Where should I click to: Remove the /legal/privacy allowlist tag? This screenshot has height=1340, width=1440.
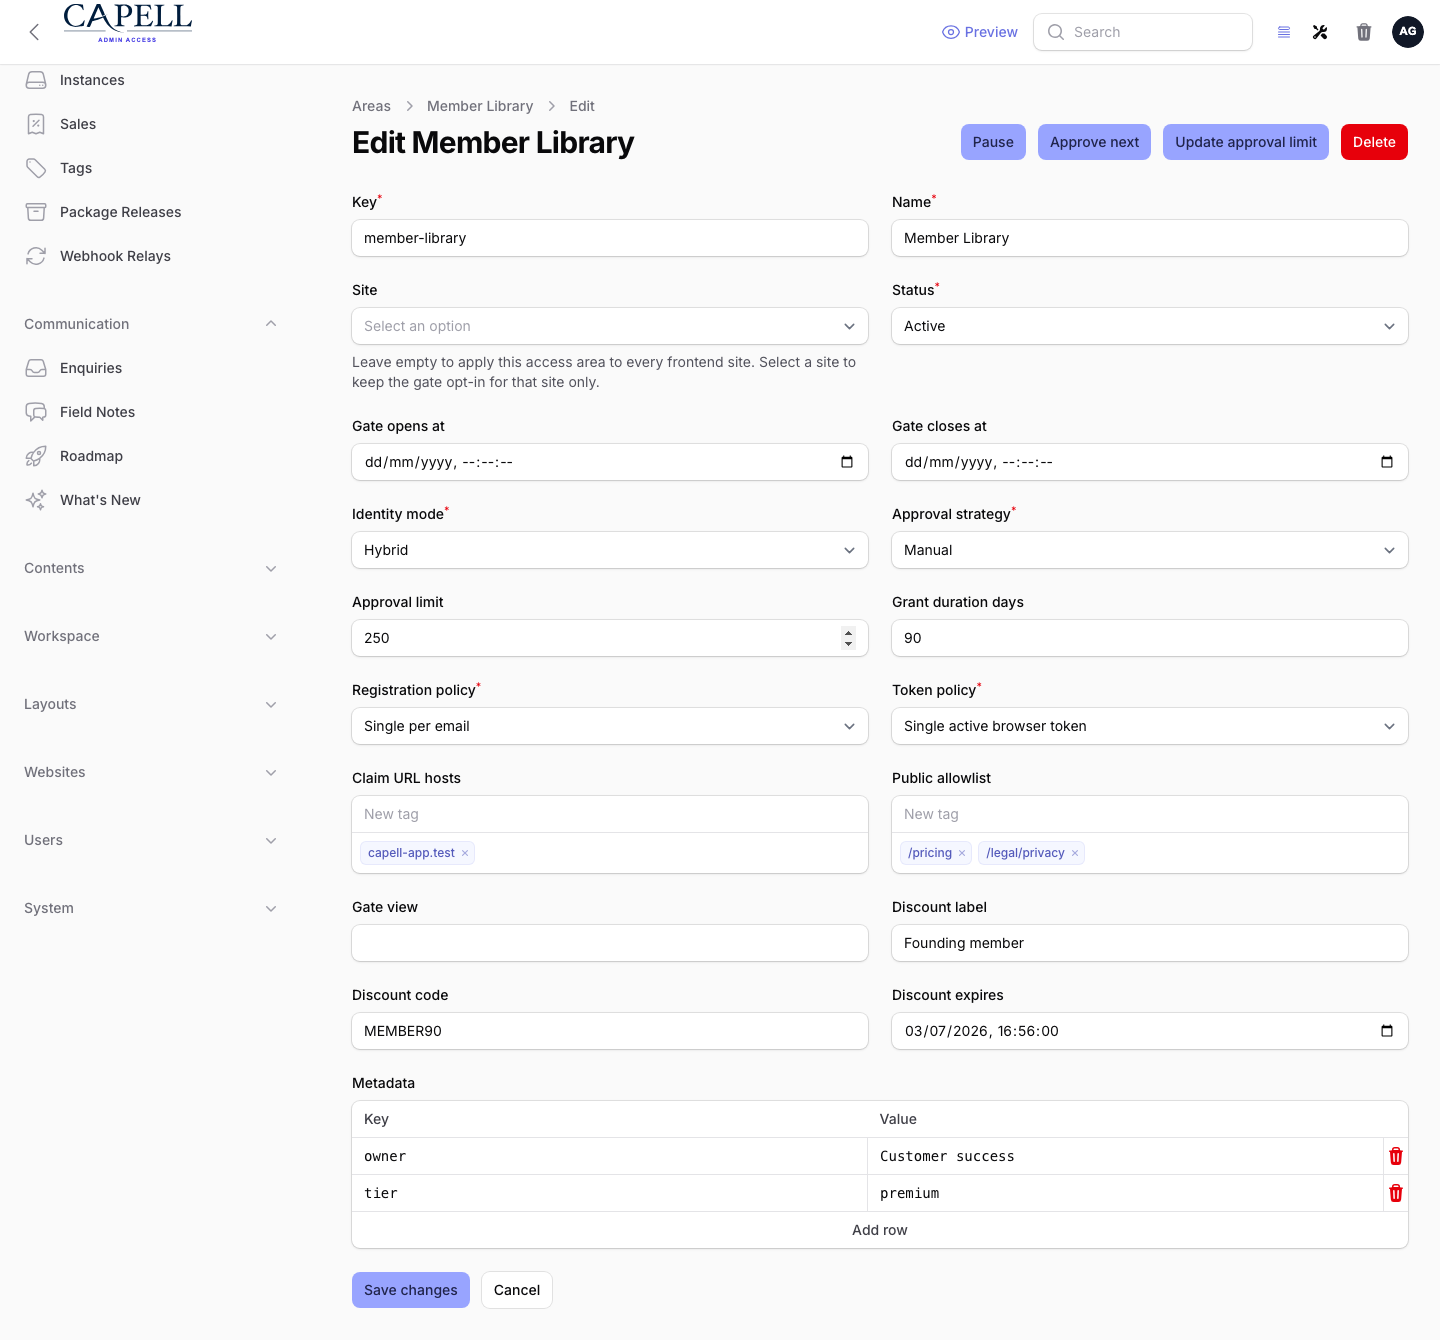point(1075,853)
